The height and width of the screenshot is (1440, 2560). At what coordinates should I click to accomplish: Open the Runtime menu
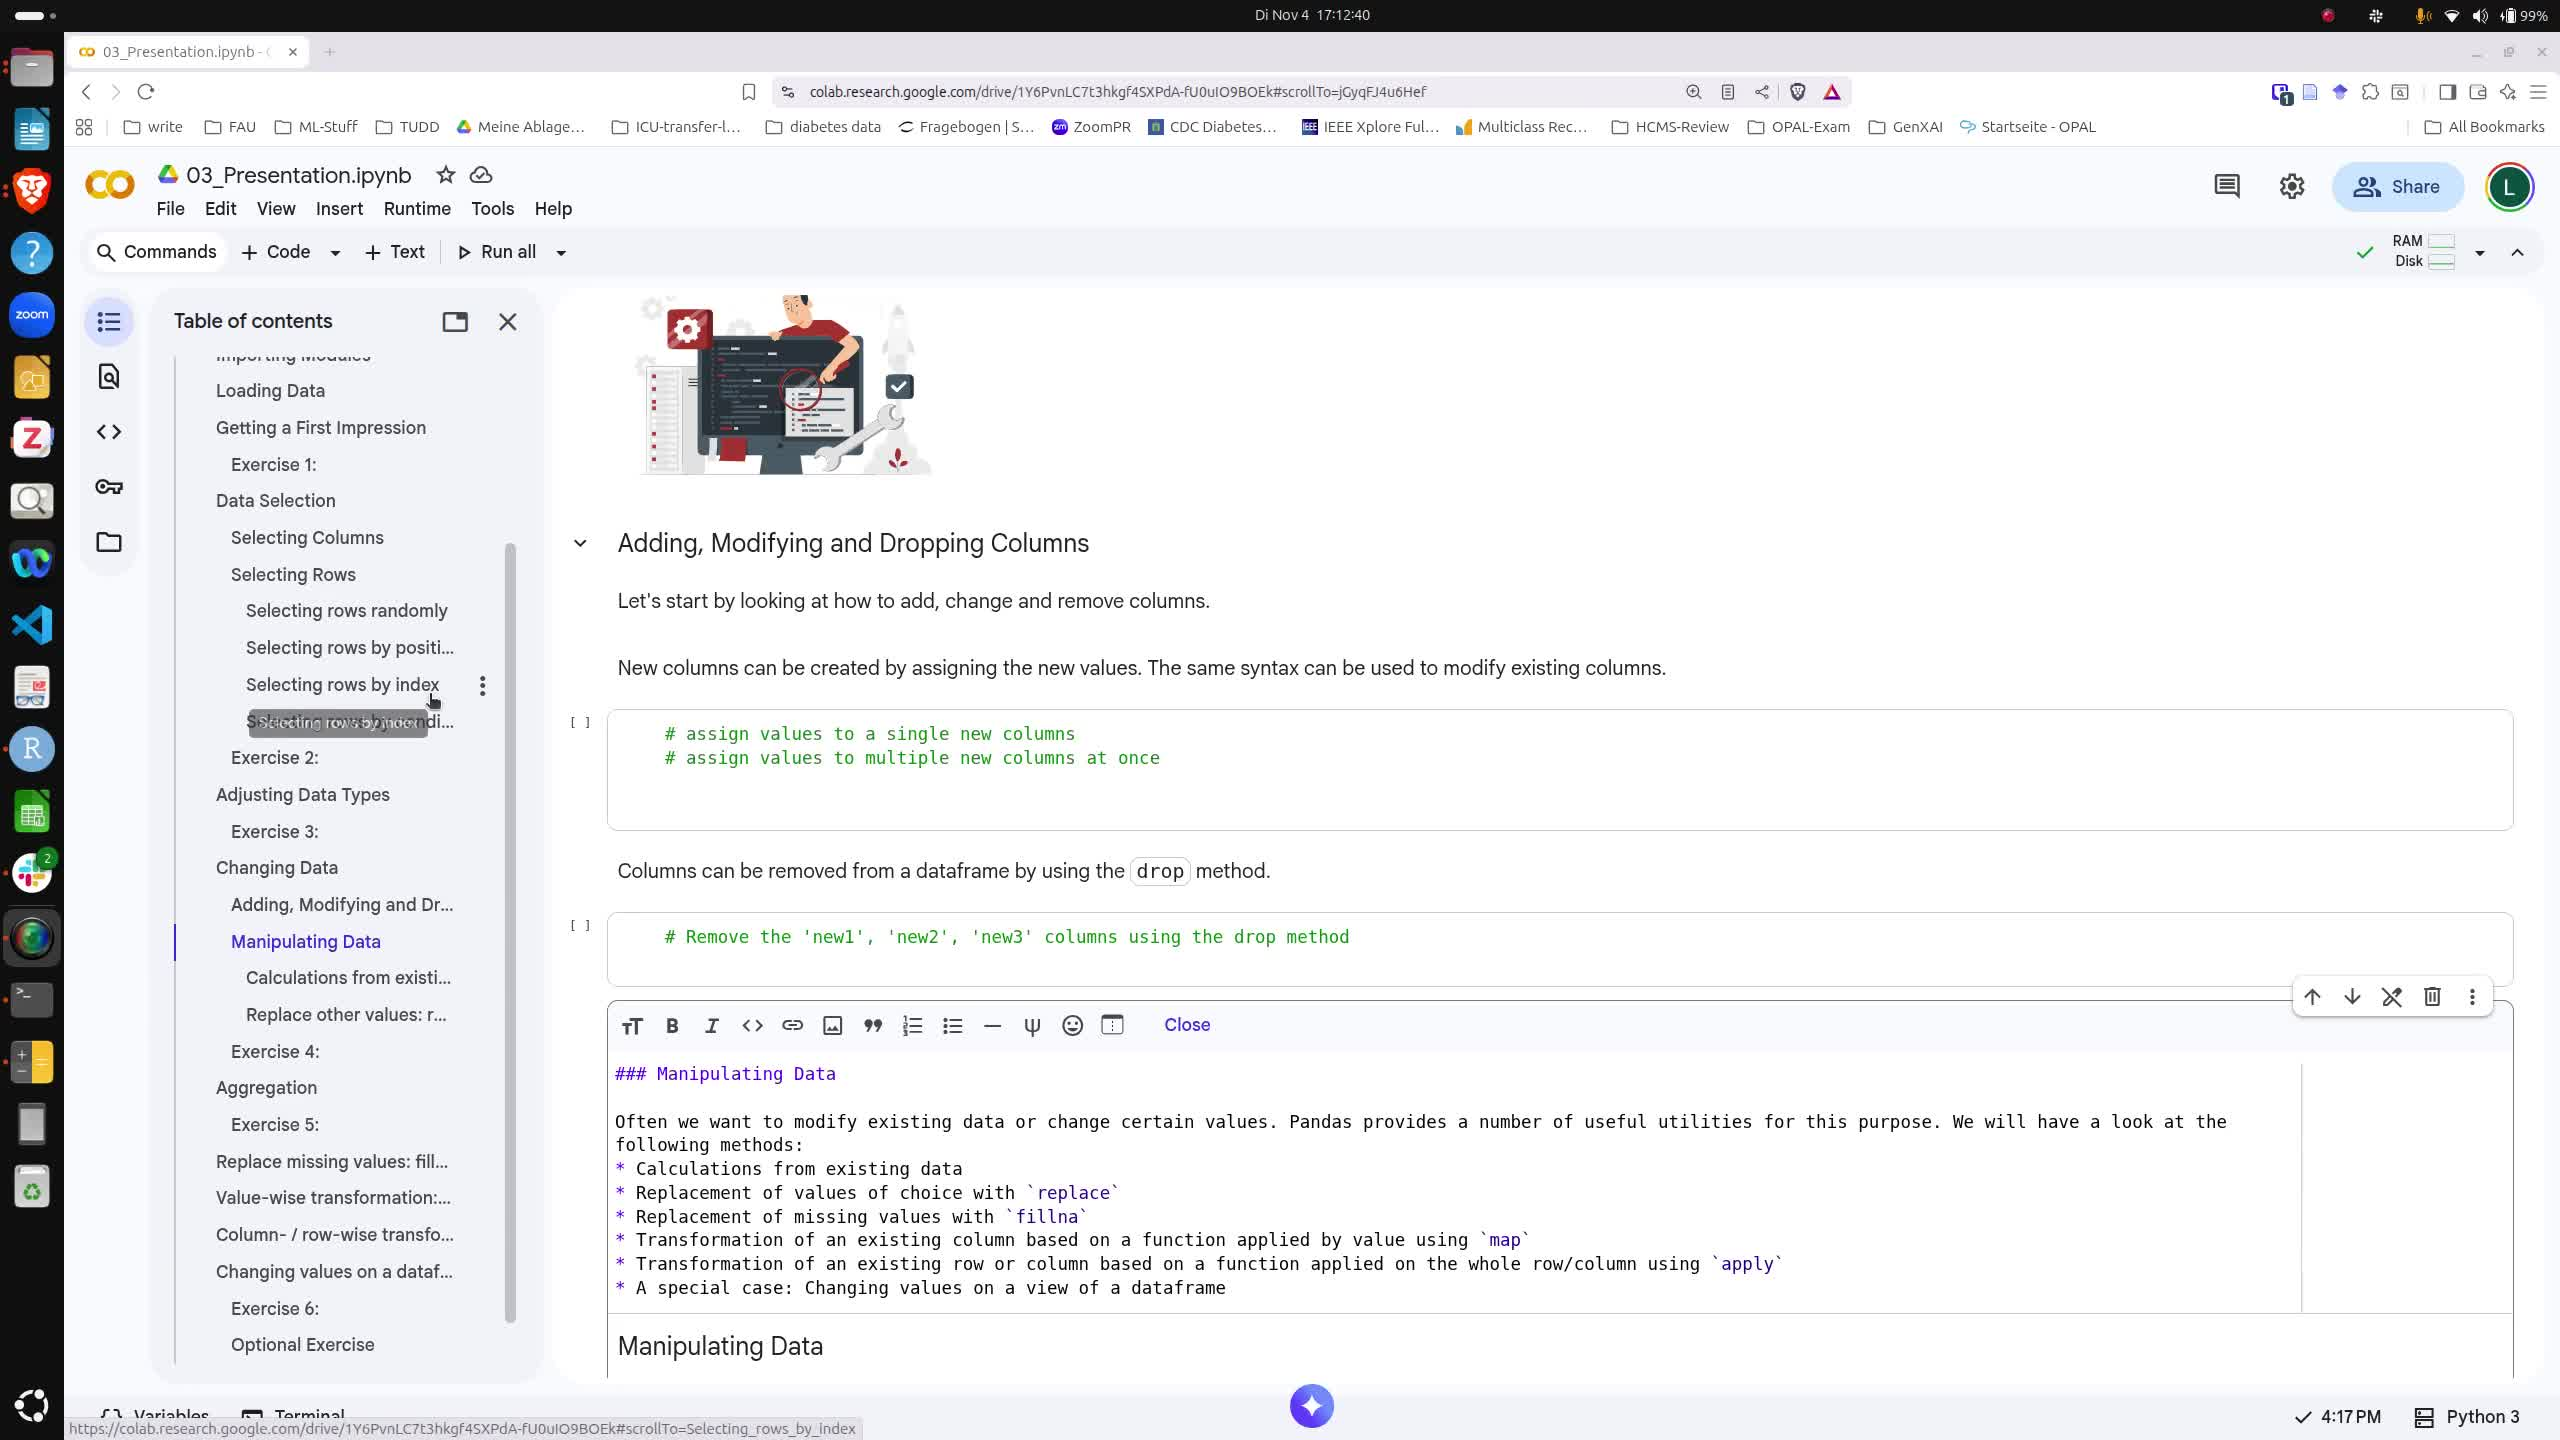[x=417, y=209]
